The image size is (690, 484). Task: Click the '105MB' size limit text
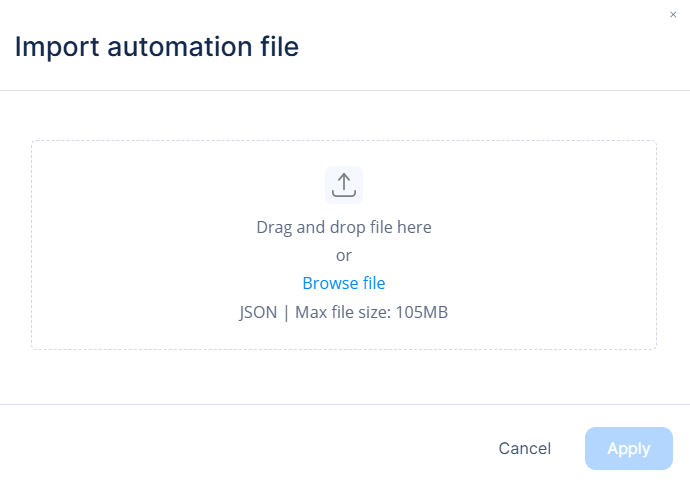pyautogui.click(x=422, y=312)
